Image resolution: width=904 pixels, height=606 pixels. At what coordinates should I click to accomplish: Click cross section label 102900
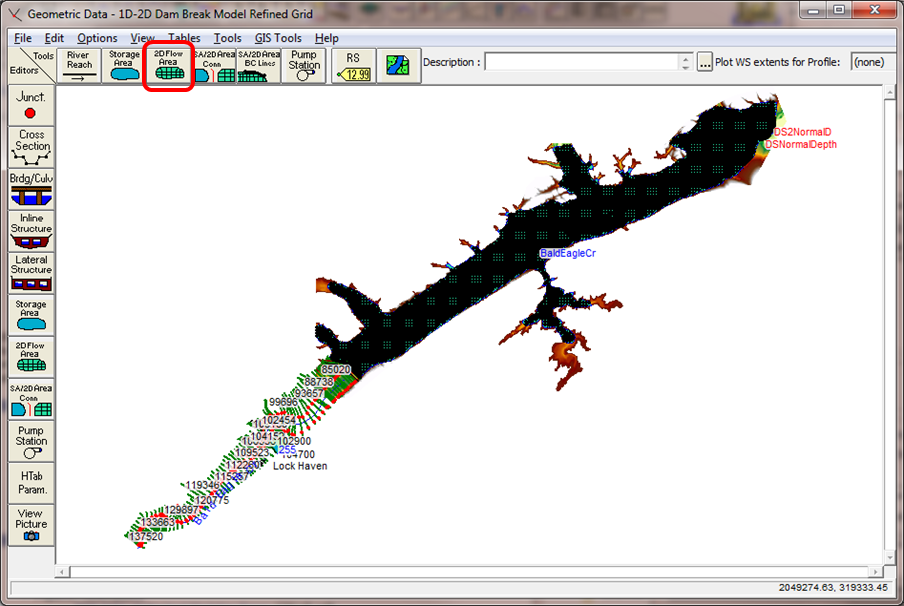(294, 441)
